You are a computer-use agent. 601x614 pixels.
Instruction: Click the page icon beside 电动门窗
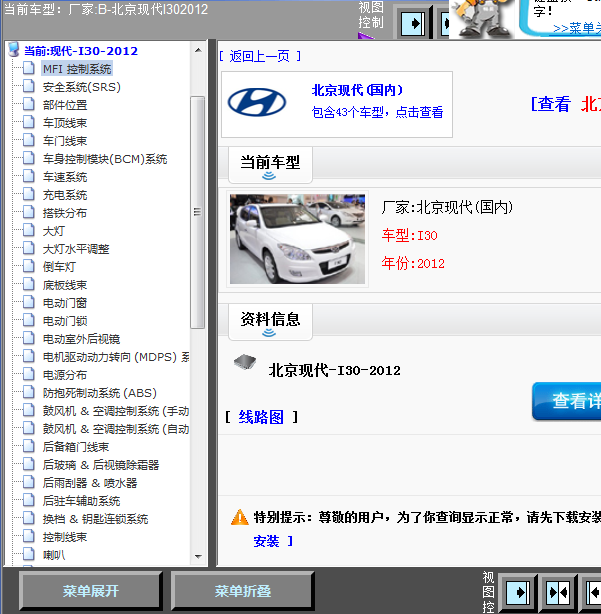[x=29, y=302]
